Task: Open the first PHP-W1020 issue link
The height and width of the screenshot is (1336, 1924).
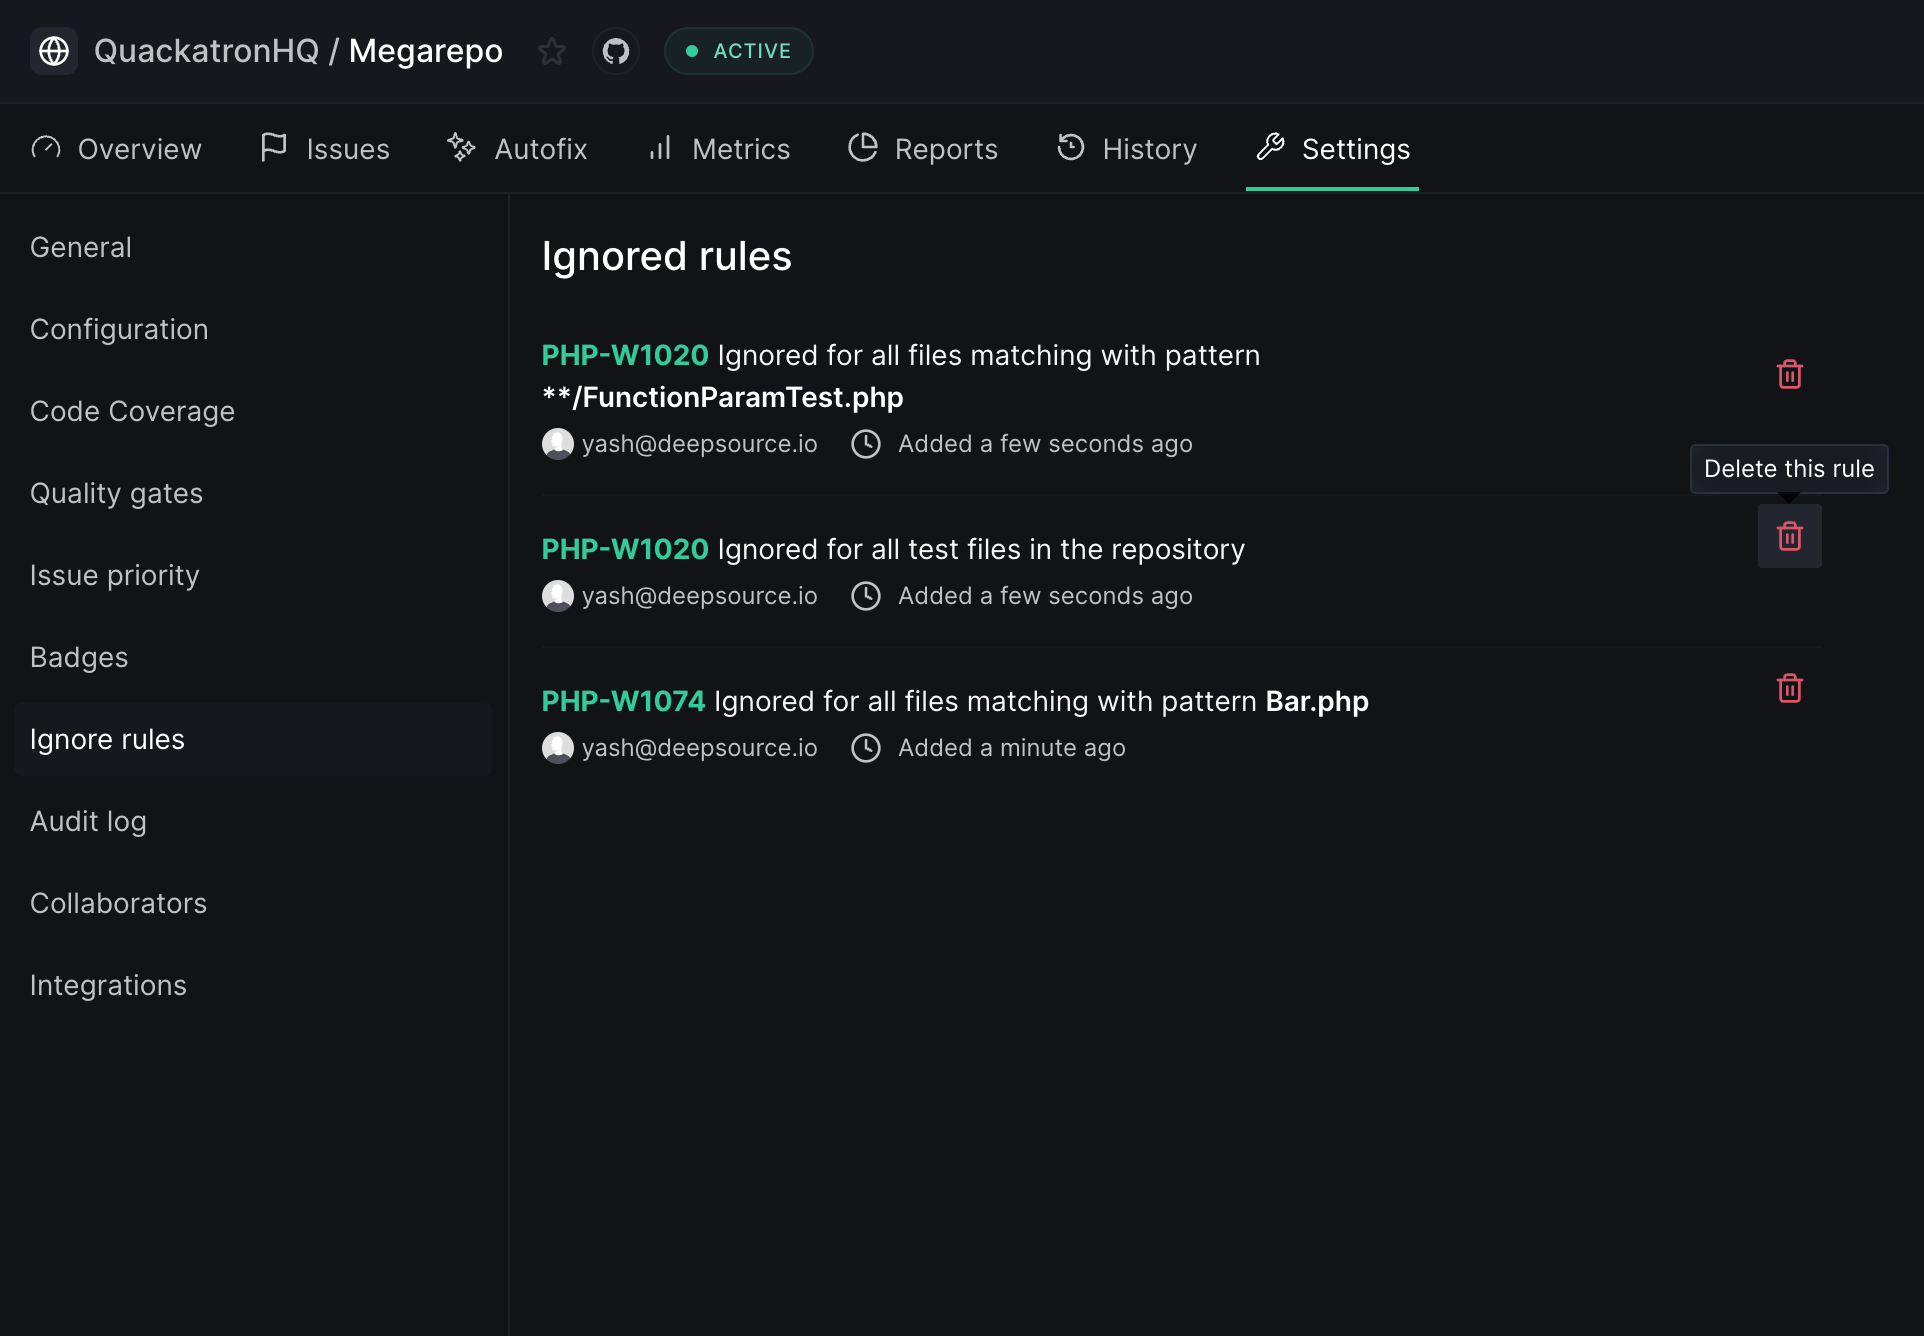Action: point(625,355)
